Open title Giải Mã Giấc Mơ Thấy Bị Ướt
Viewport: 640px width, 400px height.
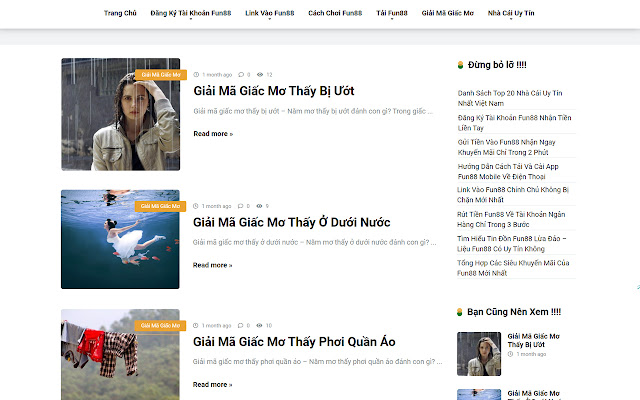point(273,91)
